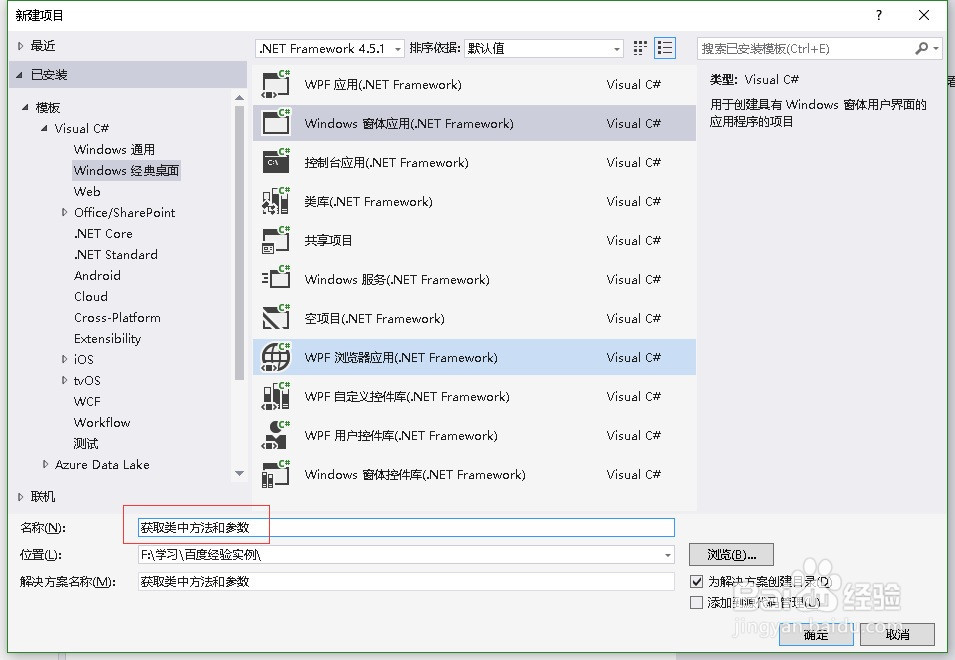Uncheck 为解决方案创建目录 option
The image size is (955, 660).
pyautogui.click(x=695, y=582)
